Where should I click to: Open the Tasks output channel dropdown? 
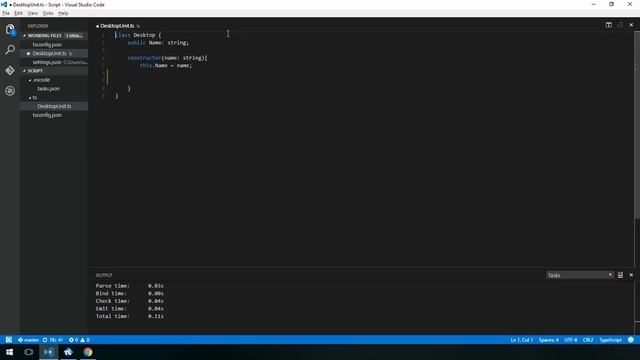580,275
